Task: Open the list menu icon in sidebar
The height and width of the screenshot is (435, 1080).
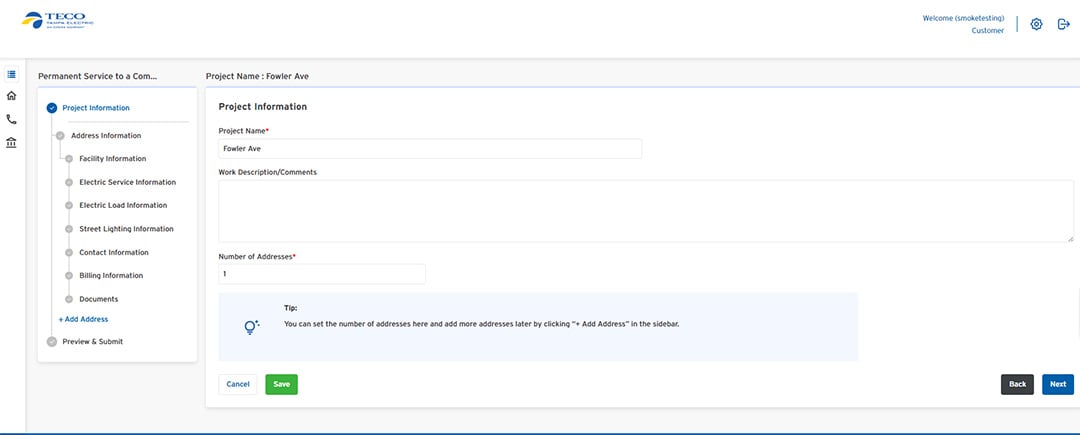Action: click(x=11, y=74)
